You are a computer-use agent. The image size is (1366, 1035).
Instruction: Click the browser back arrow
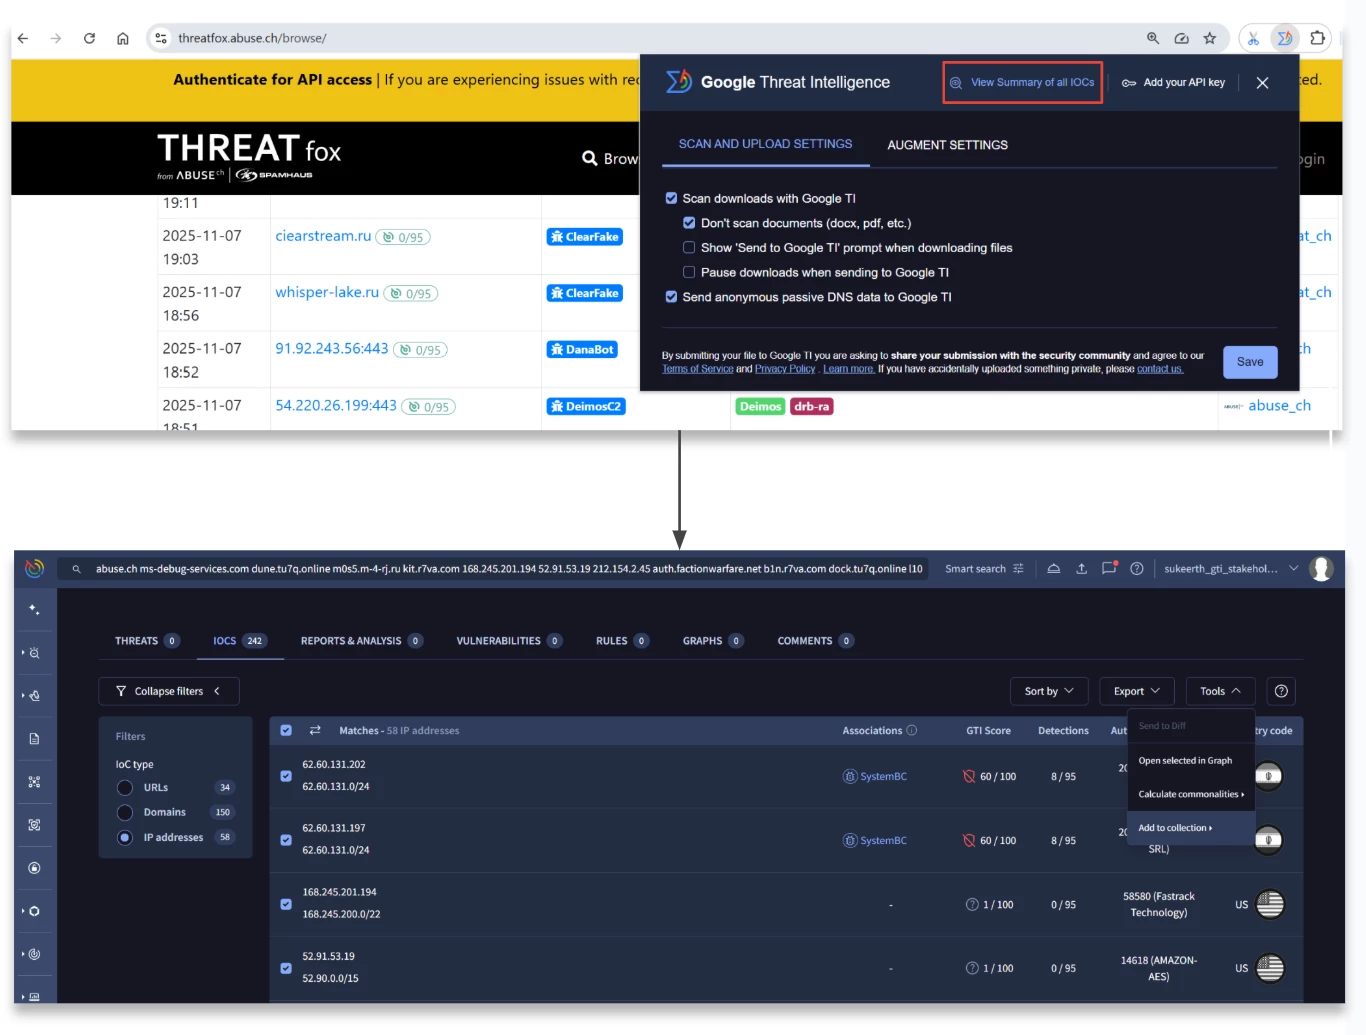23,38
